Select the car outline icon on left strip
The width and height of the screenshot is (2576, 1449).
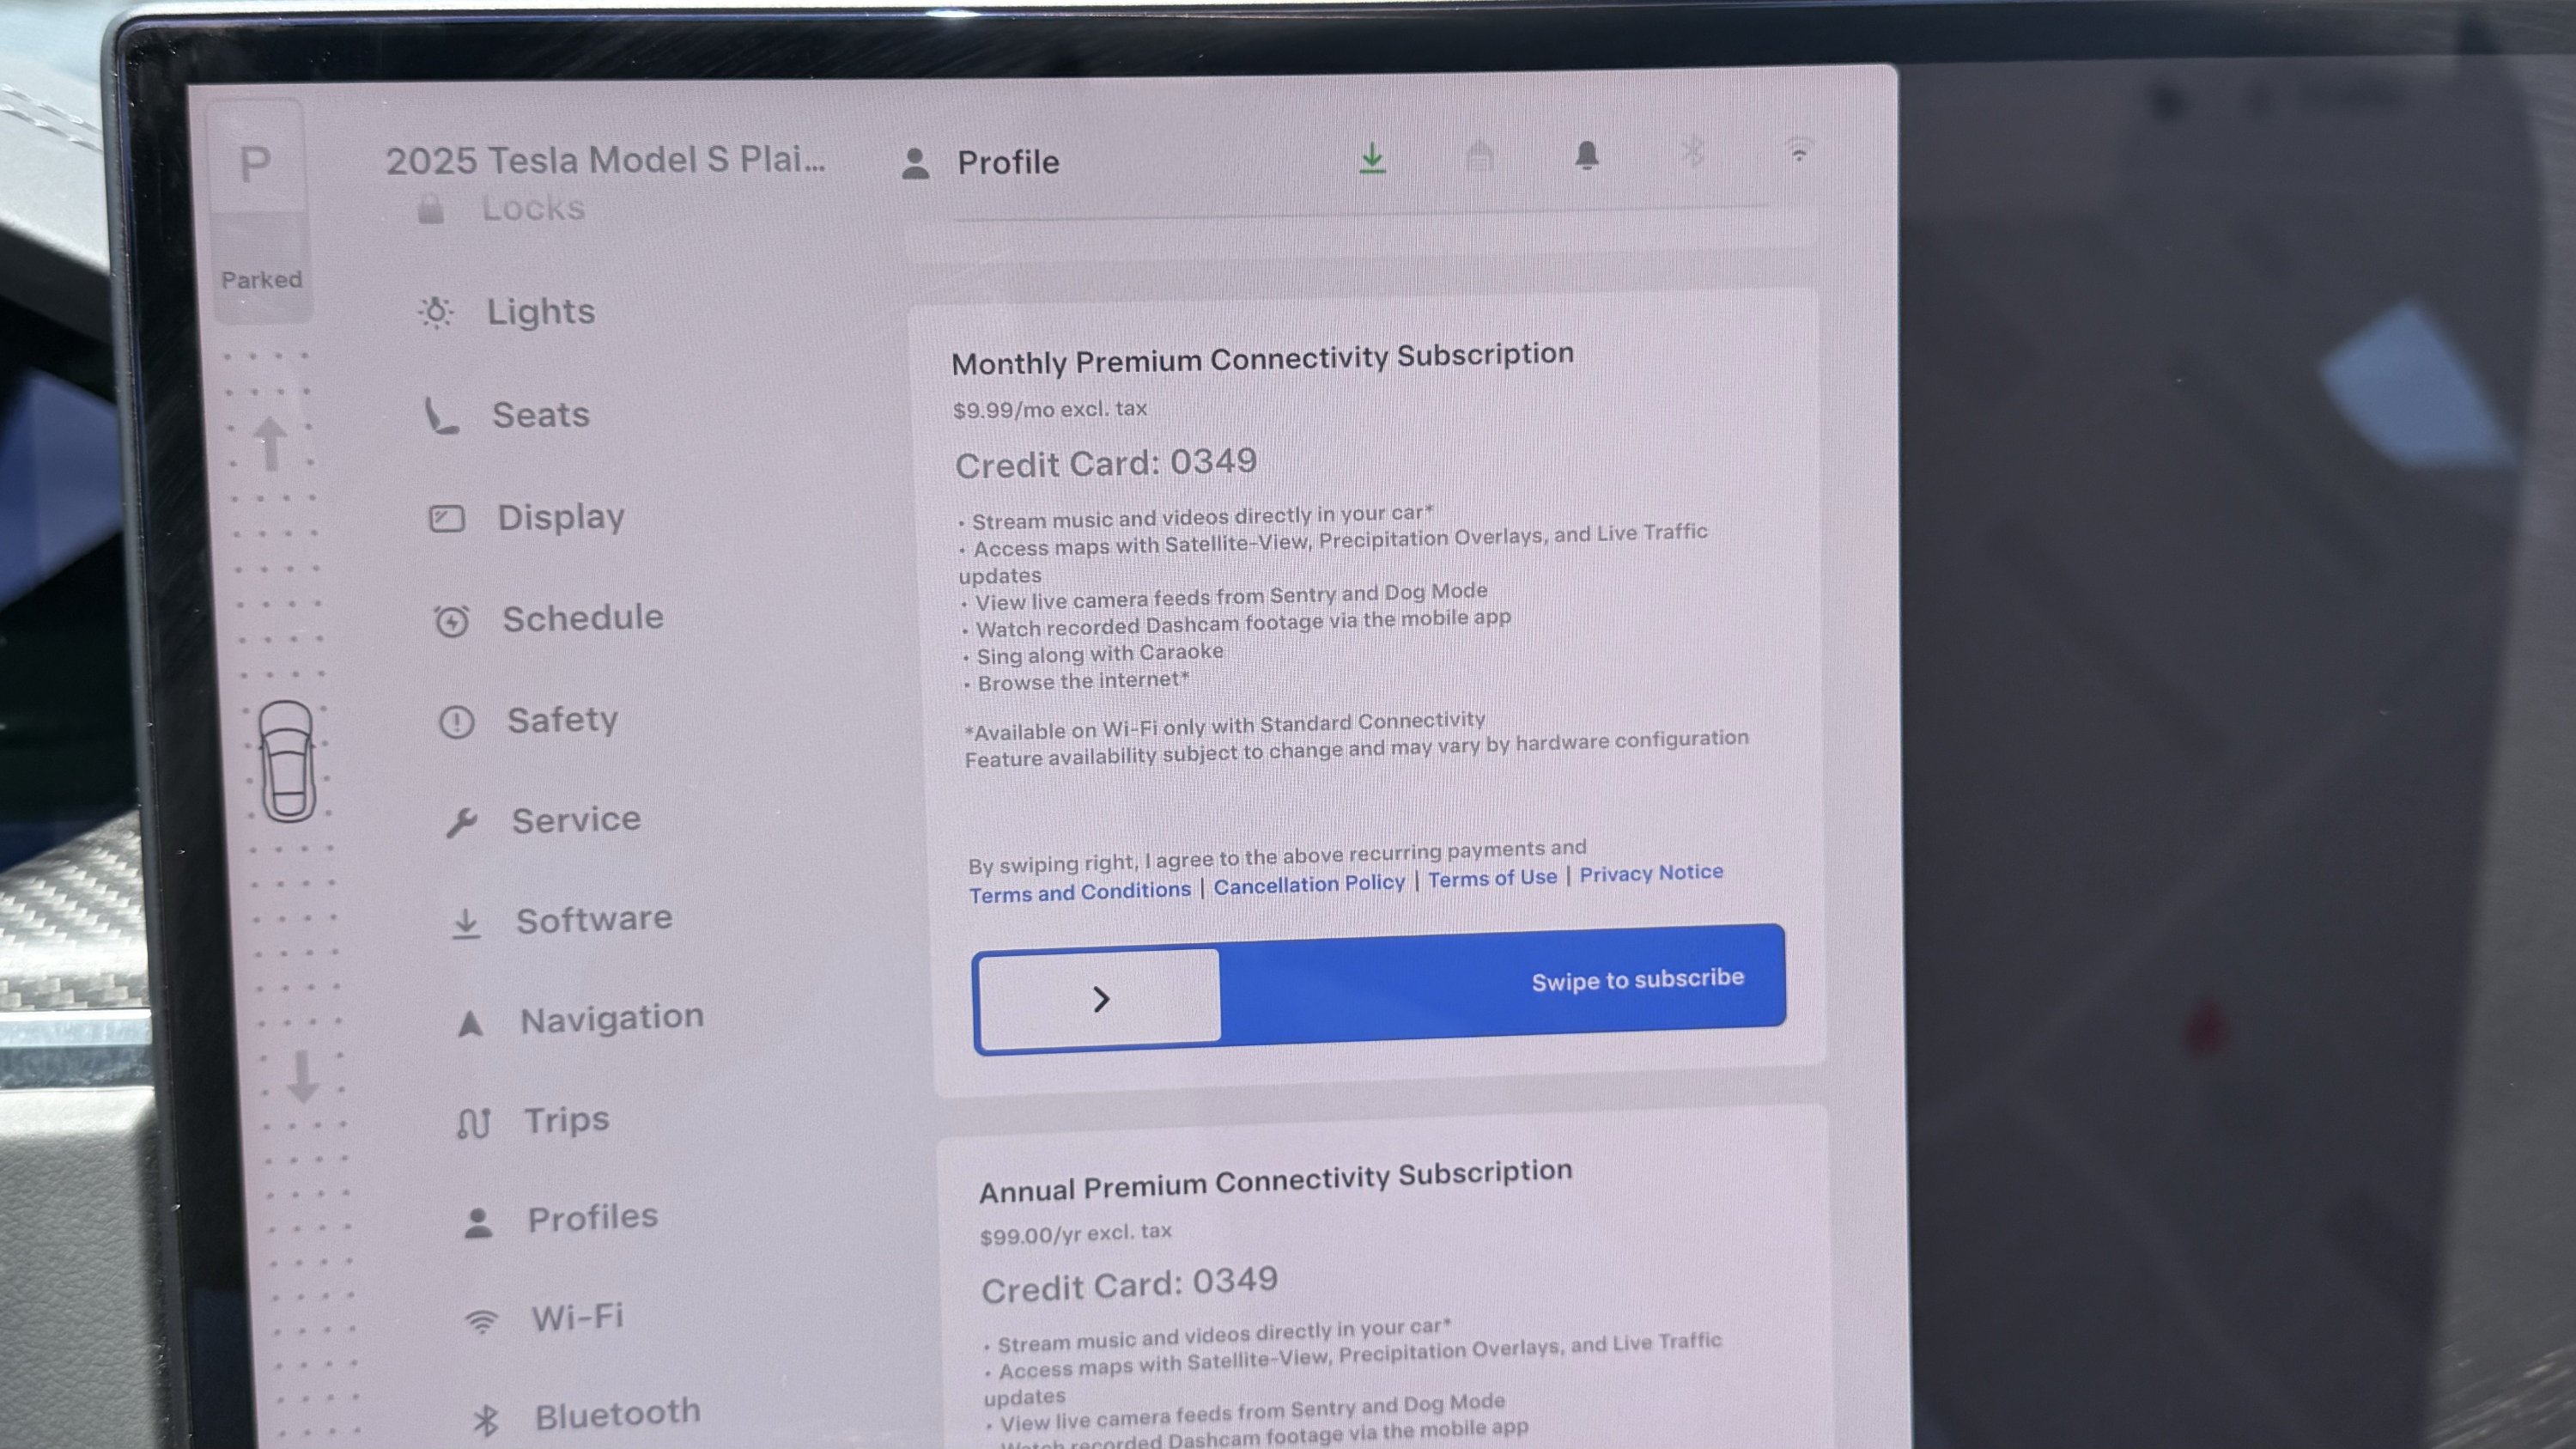point(288,761)
